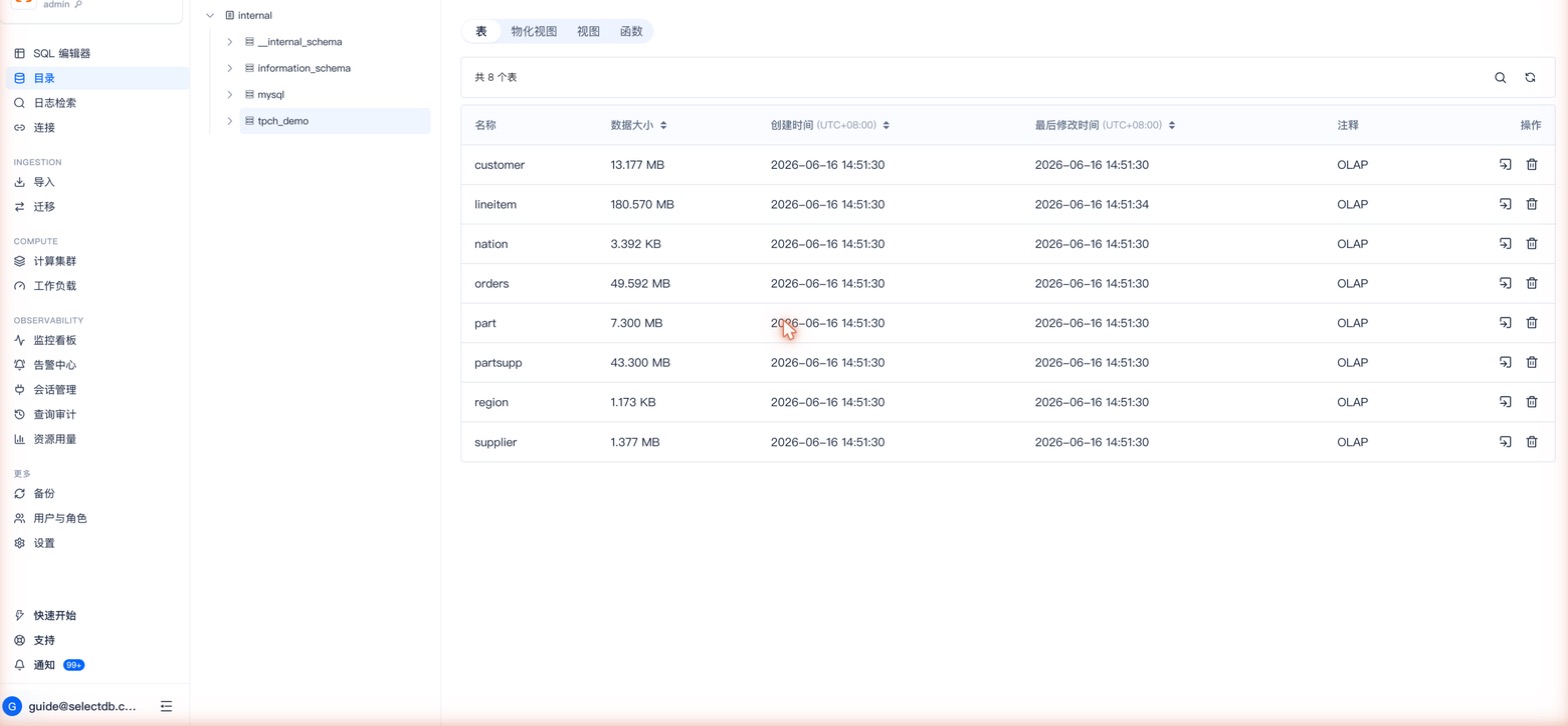
Task: Switch to the 视图 tab
Action: coord(589,31)
